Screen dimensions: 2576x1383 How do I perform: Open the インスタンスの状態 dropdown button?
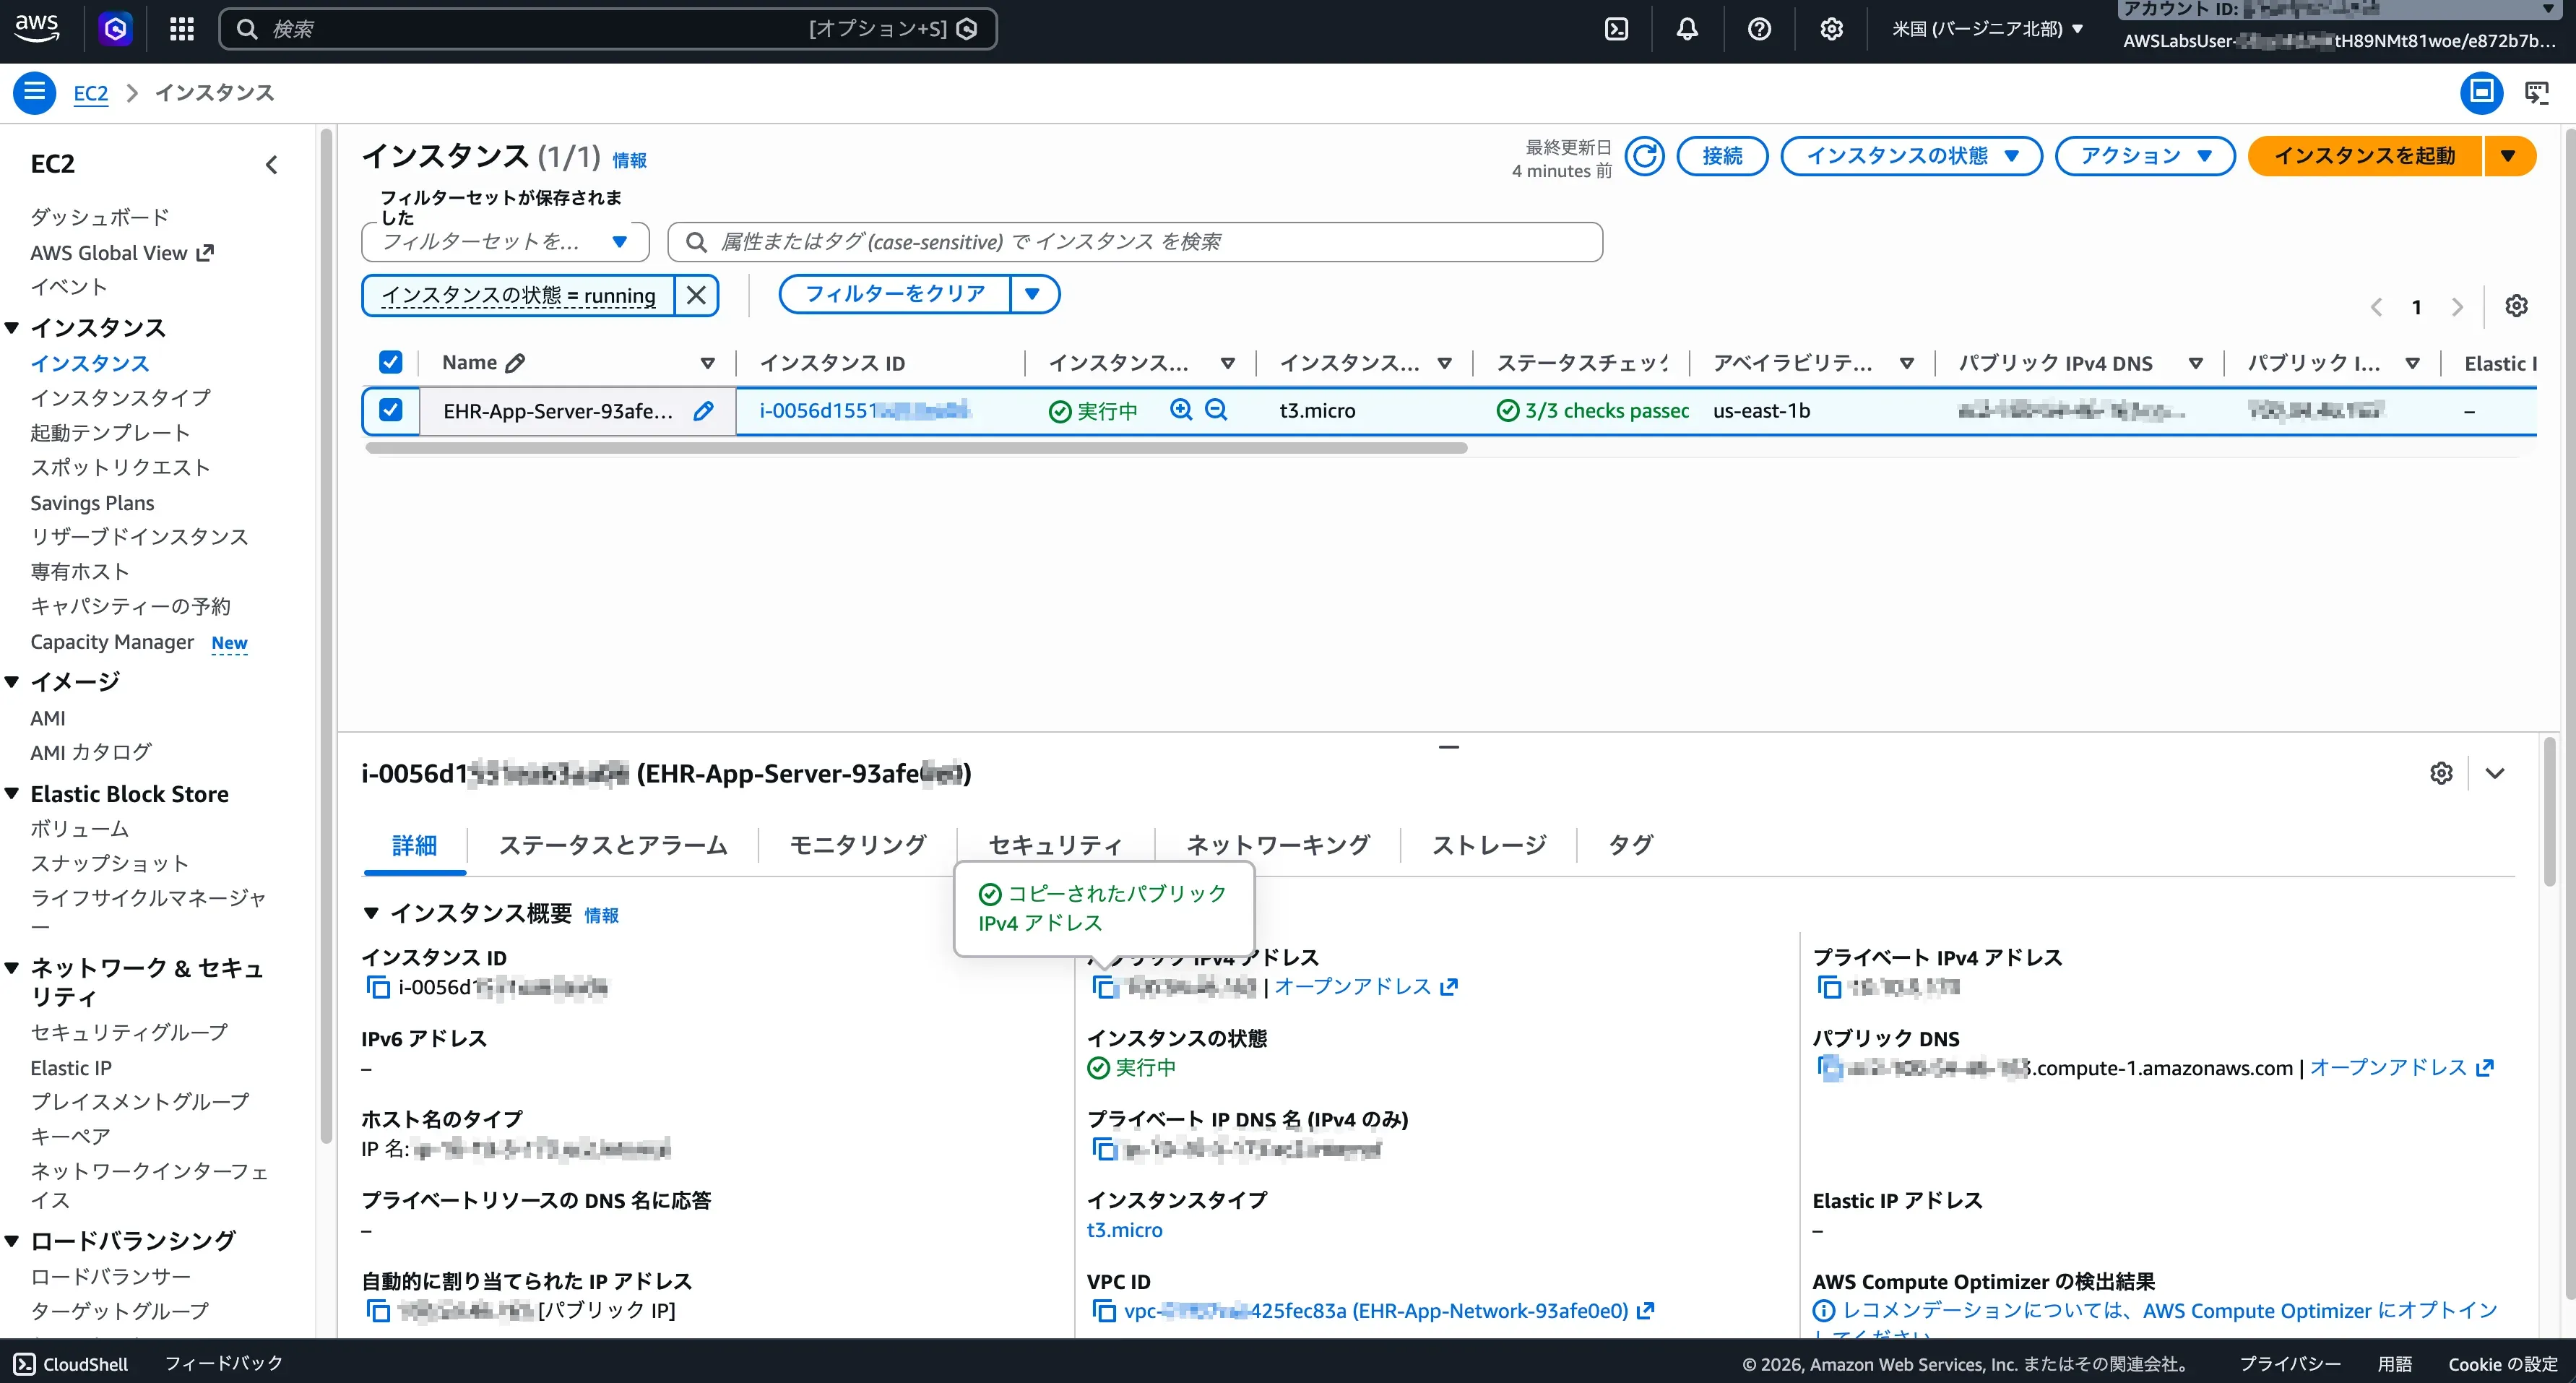click(x=1911, y=156)
